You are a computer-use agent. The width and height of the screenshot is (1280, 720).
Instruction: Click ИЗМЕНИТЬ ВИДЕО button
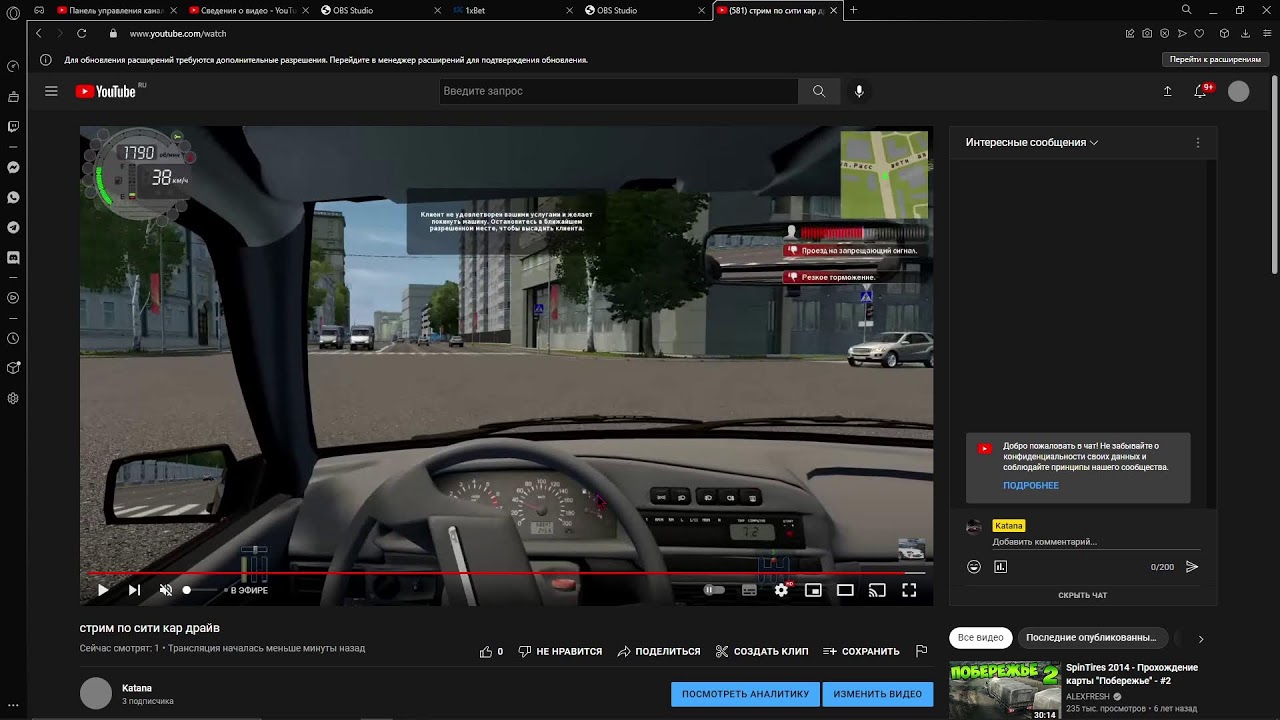878,694
